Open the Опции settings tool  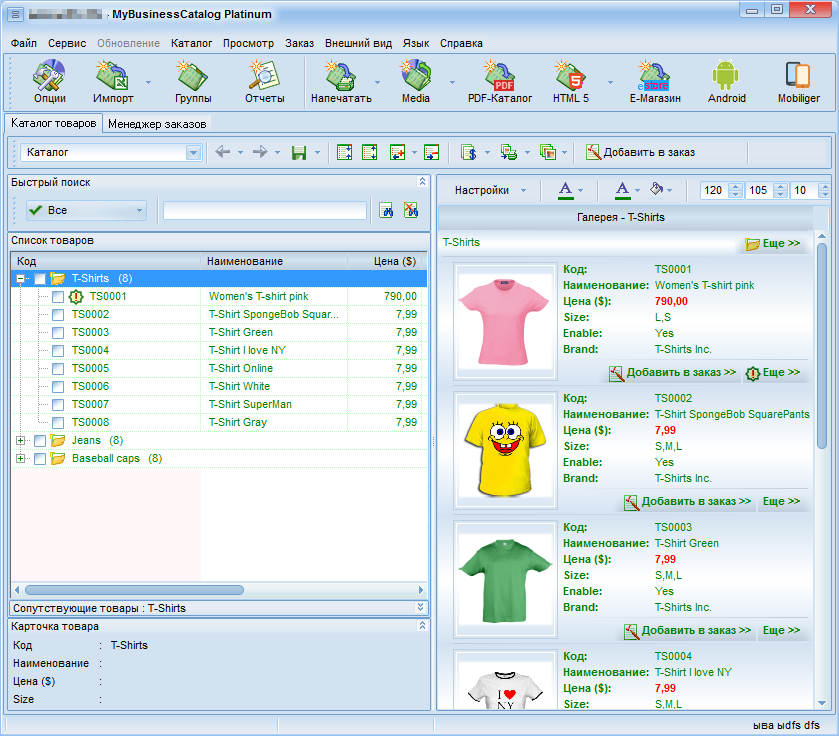[49, 81]
